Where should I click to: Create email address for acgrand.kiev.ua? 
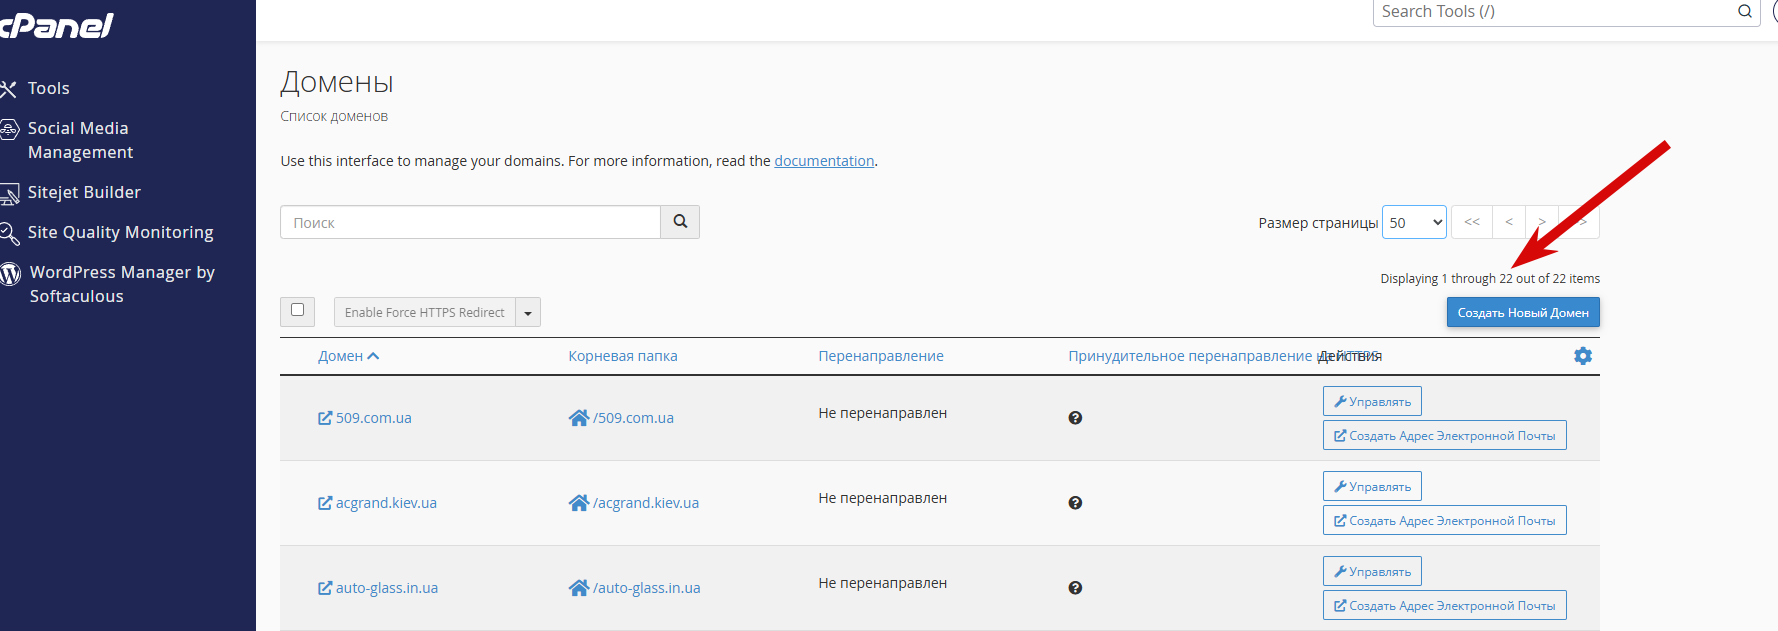click(x=1445, y=520)
